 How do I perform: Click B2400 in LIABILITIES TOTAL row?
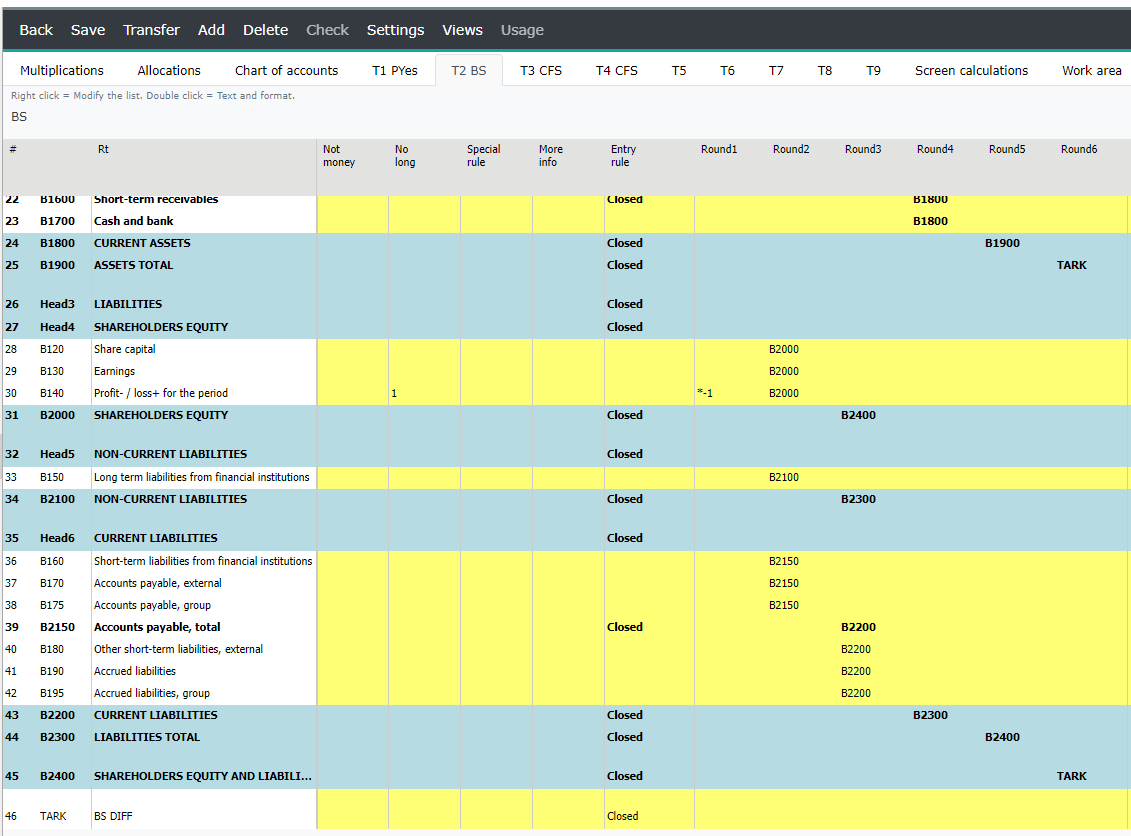pyautogui.click(x=1003, y=737)
